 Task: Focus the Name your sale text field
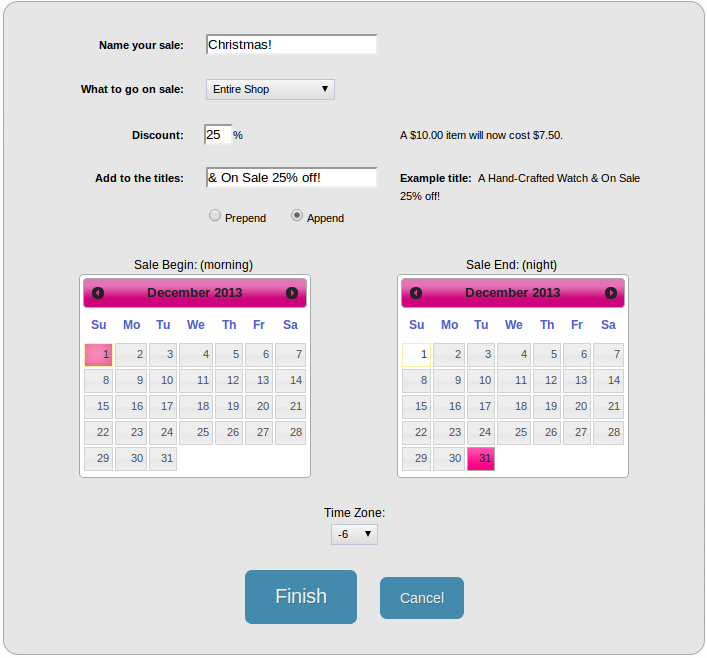[x=291, y=45]
